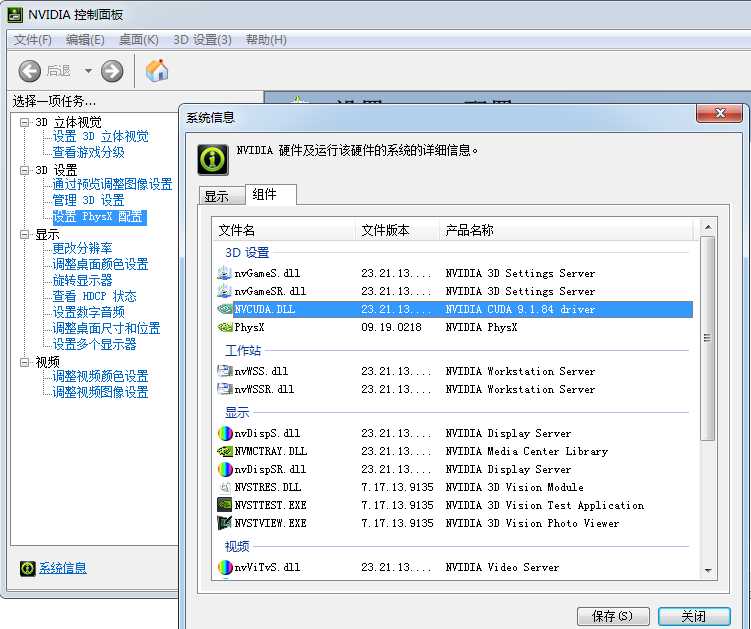Collapse the 视频 tree node
Image resolution: width=751 pixels, height=629 pixels.
coord(24,362)
